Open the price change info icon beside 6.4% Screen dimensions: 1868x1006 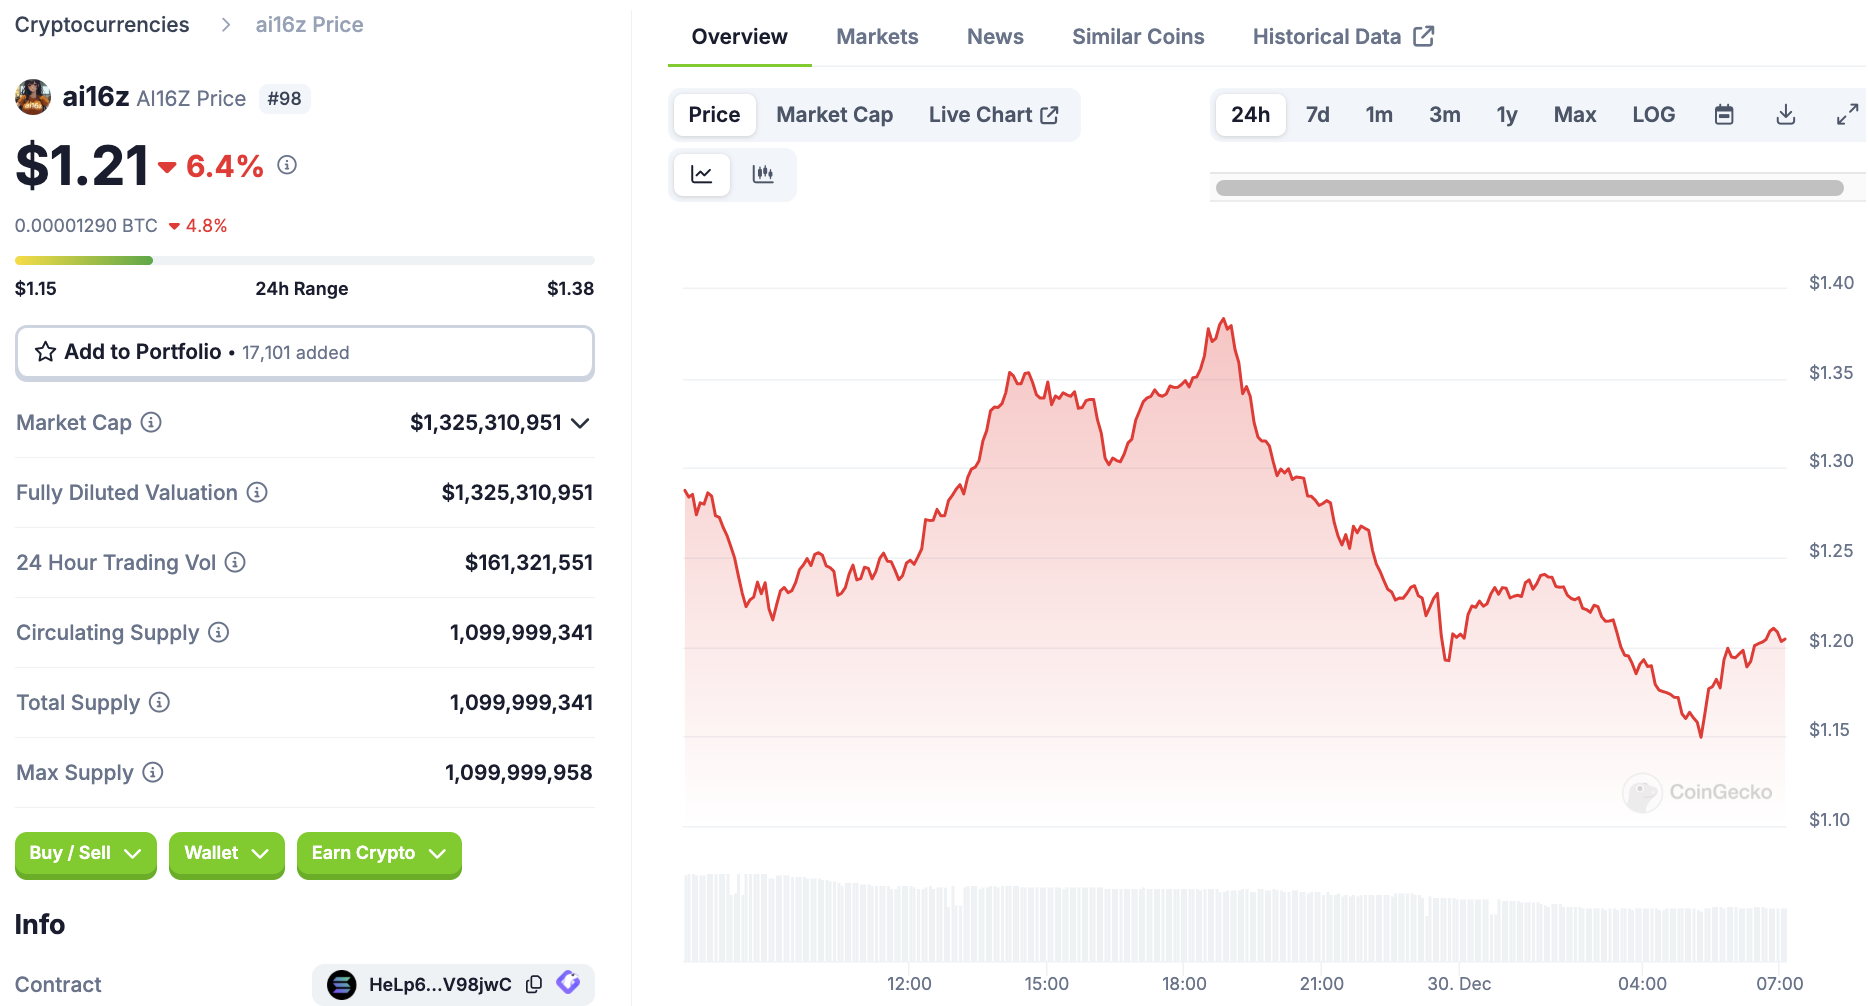click(x=287, y=165)
